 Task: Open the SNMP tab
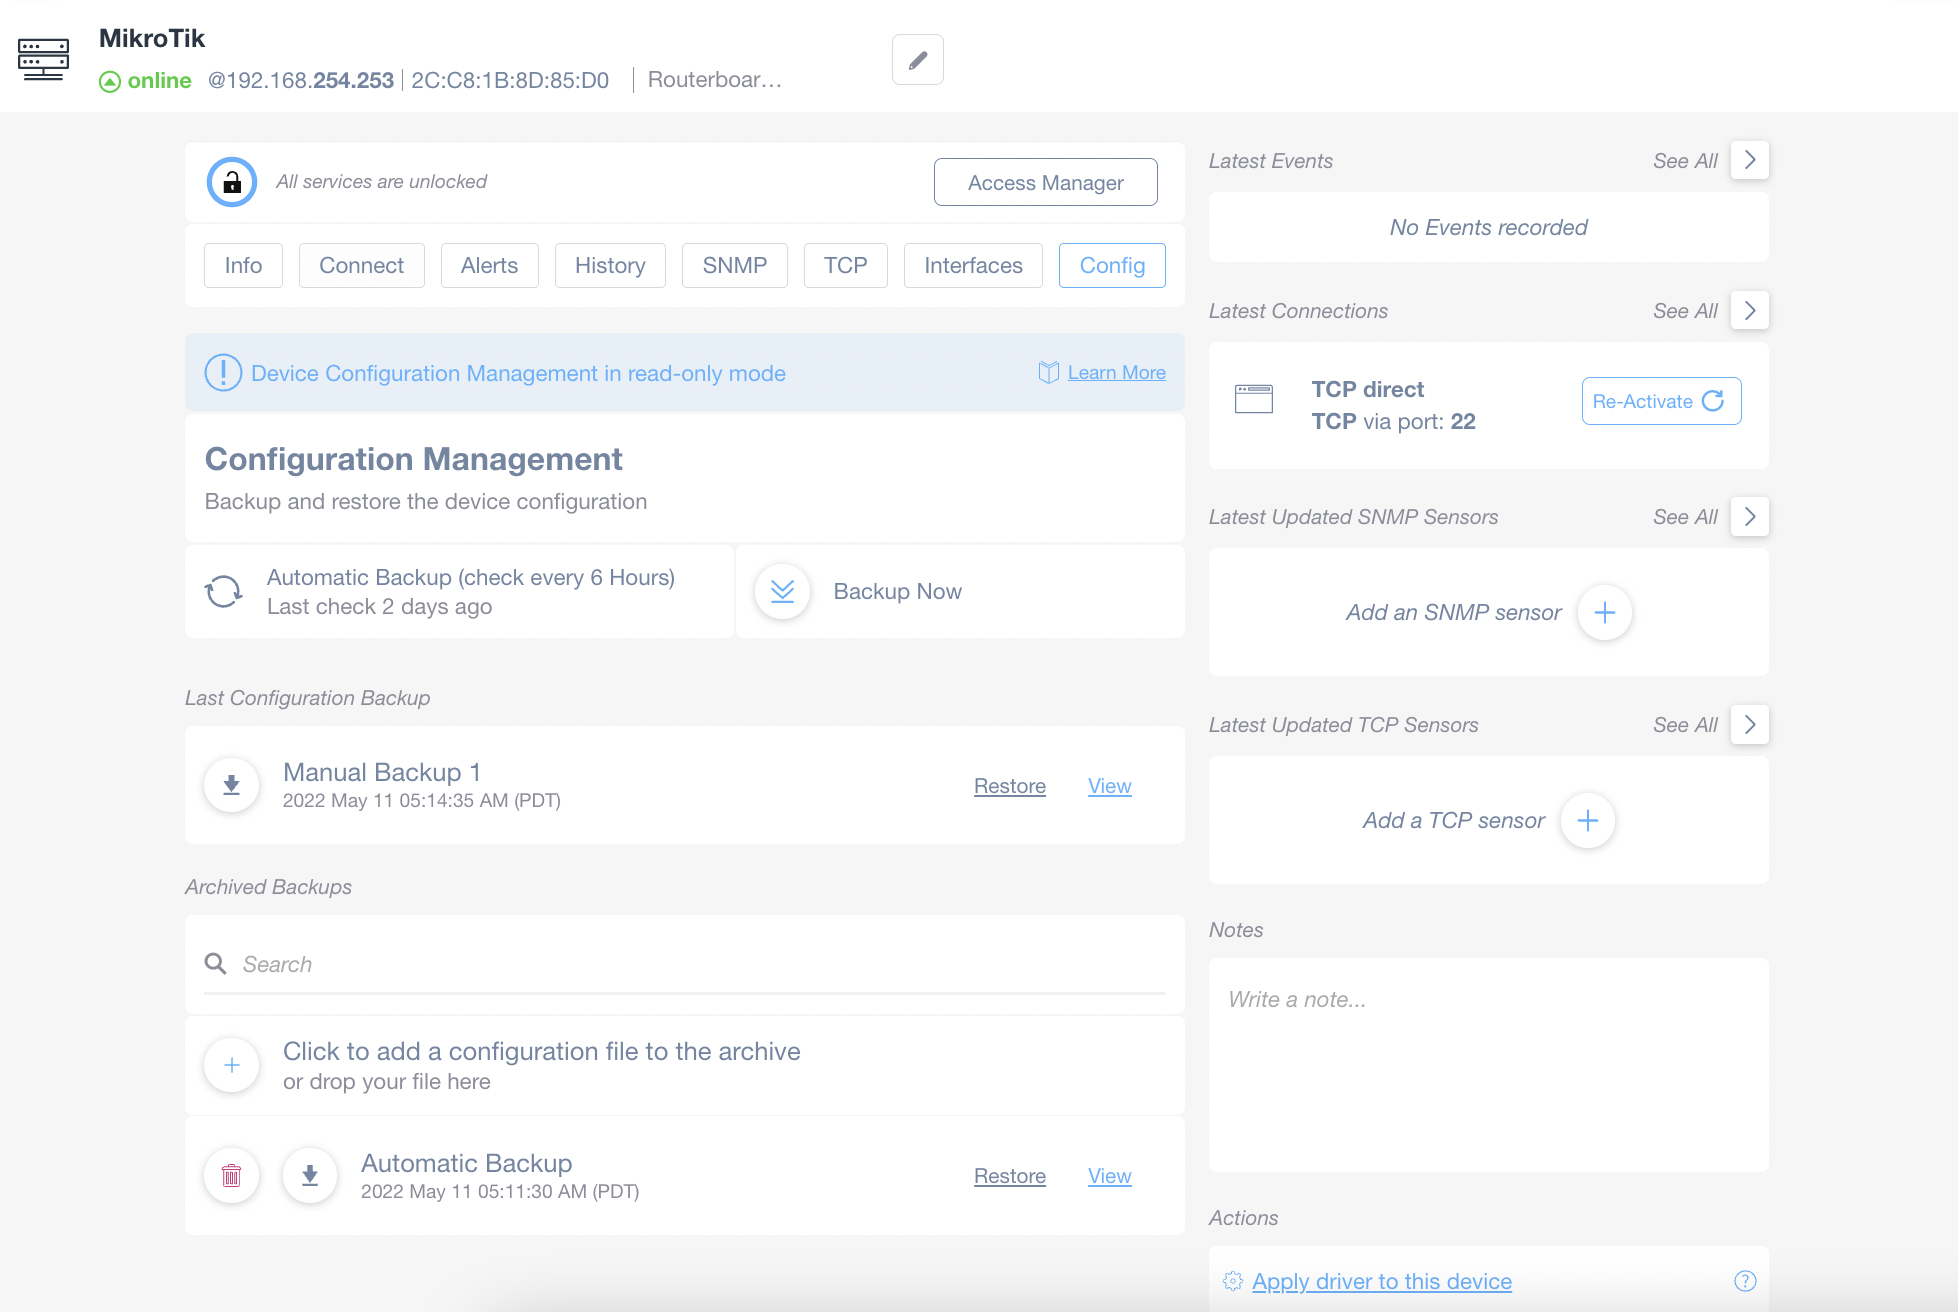[734, 265]
